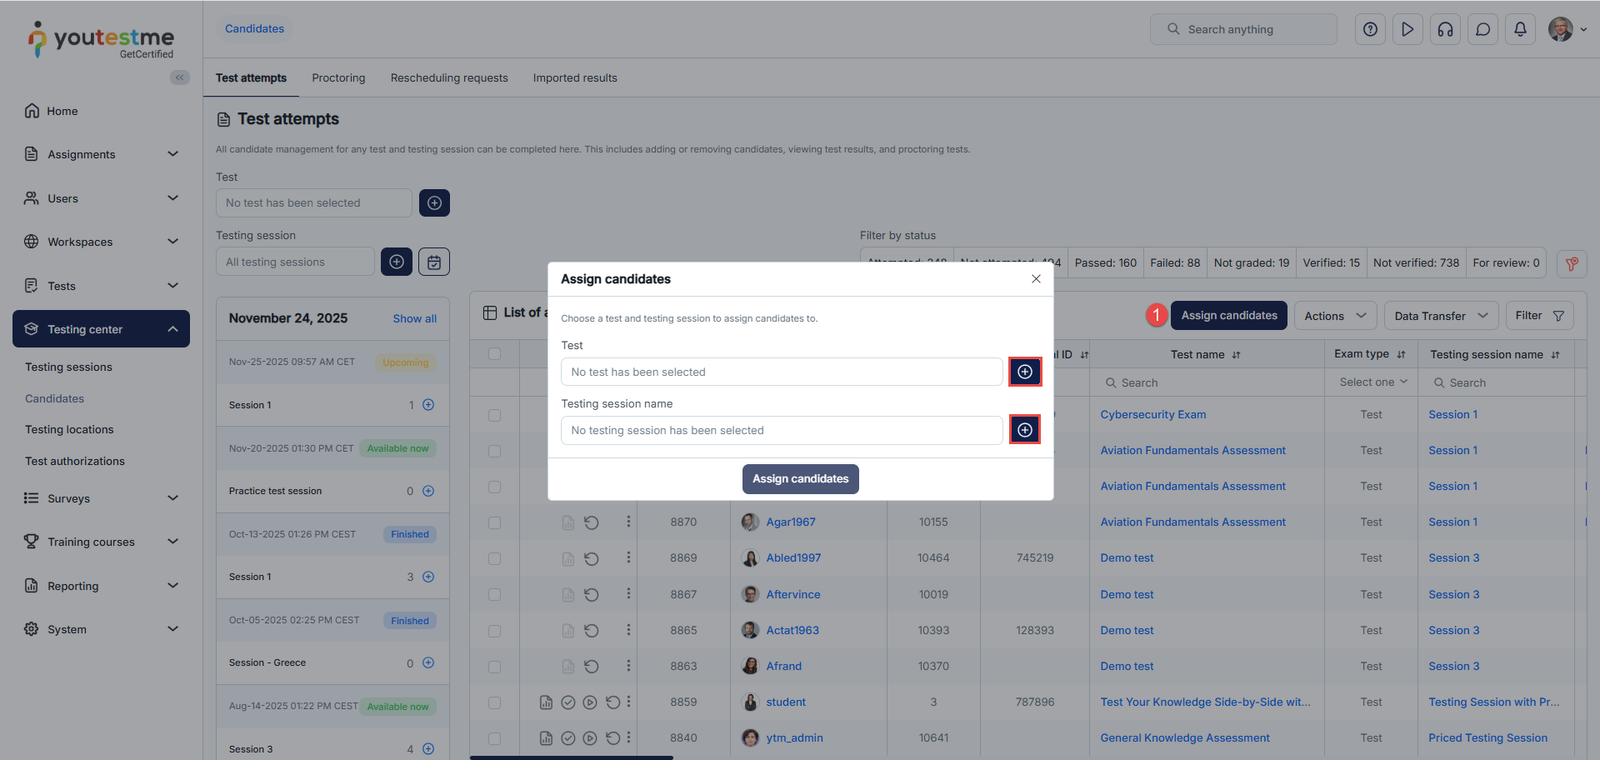Click plus icon beside Test field in dialog
The height and width of the screenshot is (760, 1600).
click(1024, 372)
